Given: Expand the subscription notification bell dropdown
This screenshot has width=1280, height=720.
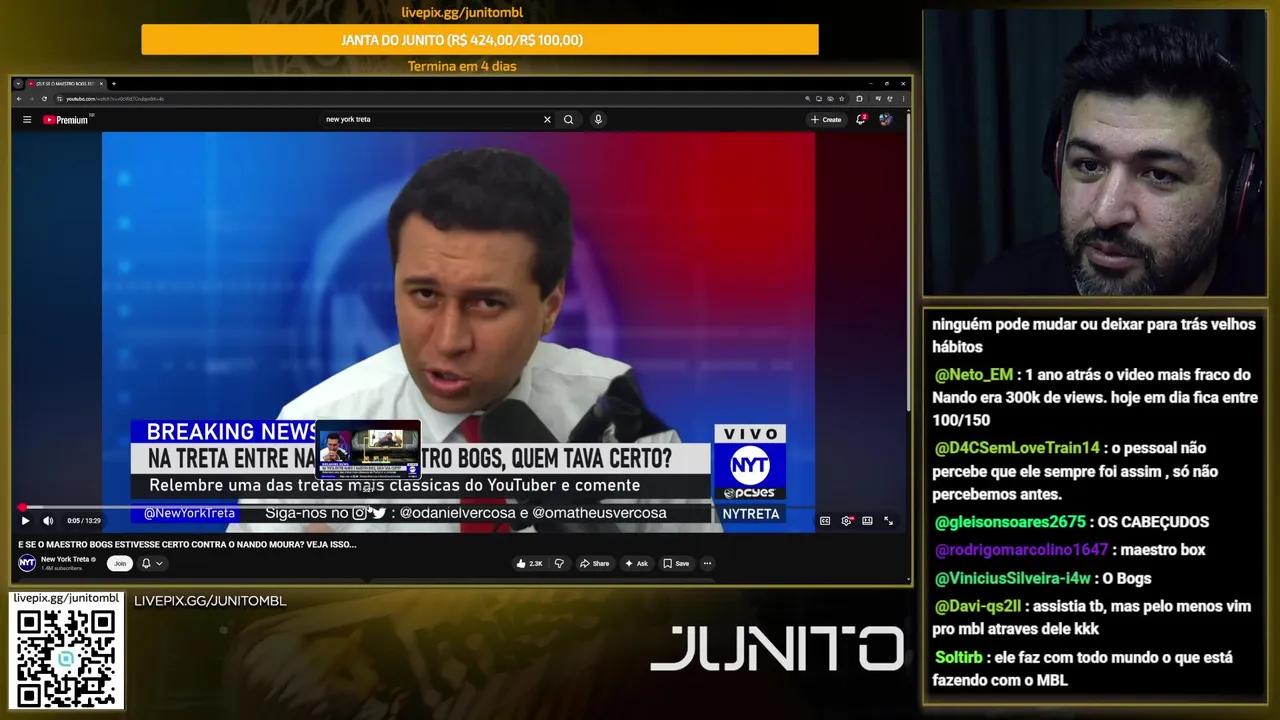Looking at the screenshot, I should [152, 563].
